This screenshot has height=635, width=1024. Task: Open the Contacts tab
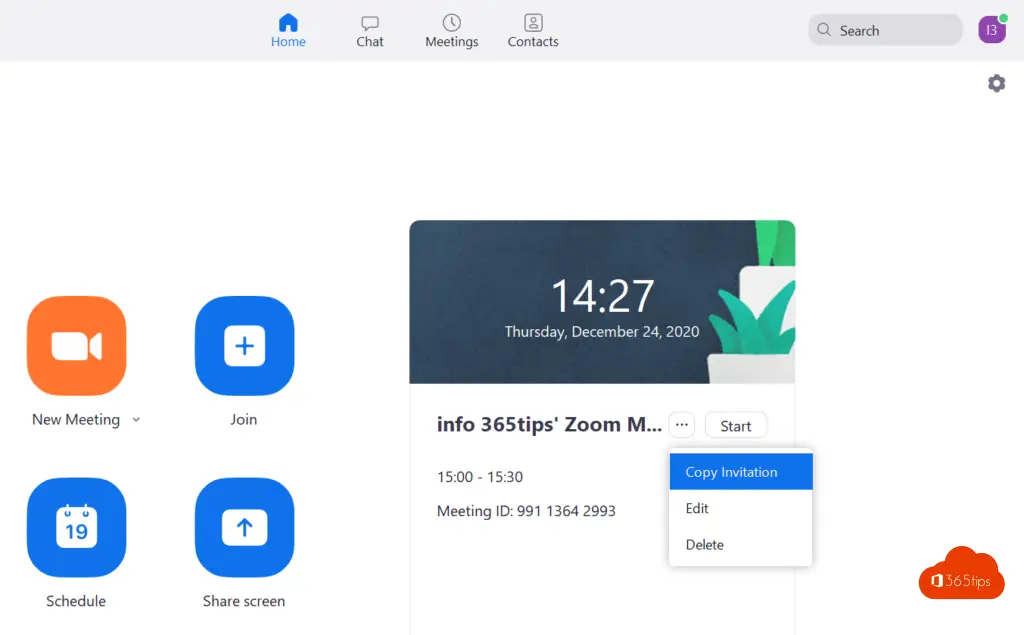(x=533, y=30)
